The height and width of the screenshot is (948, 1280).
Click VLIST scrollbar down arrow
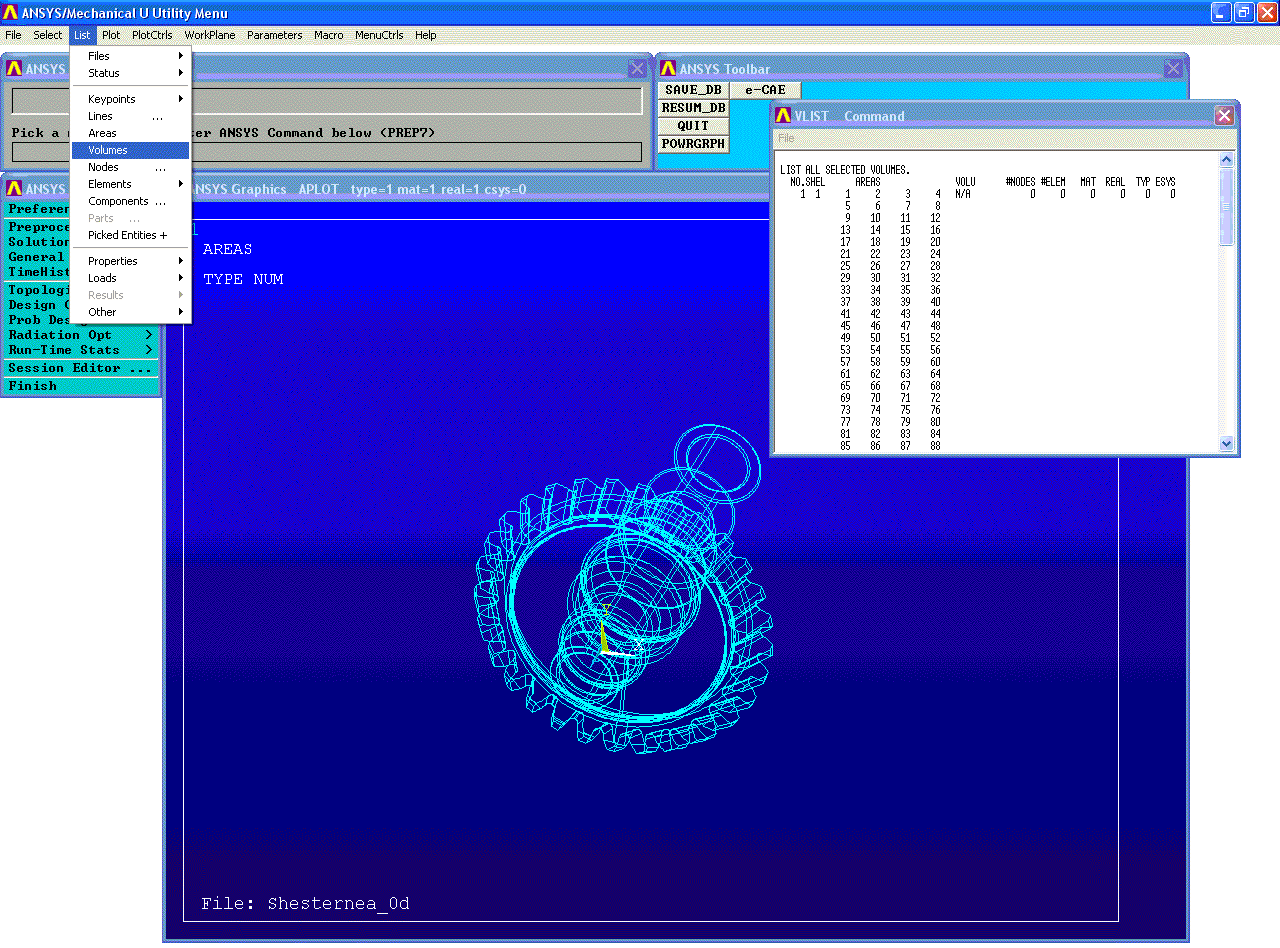1227,444
